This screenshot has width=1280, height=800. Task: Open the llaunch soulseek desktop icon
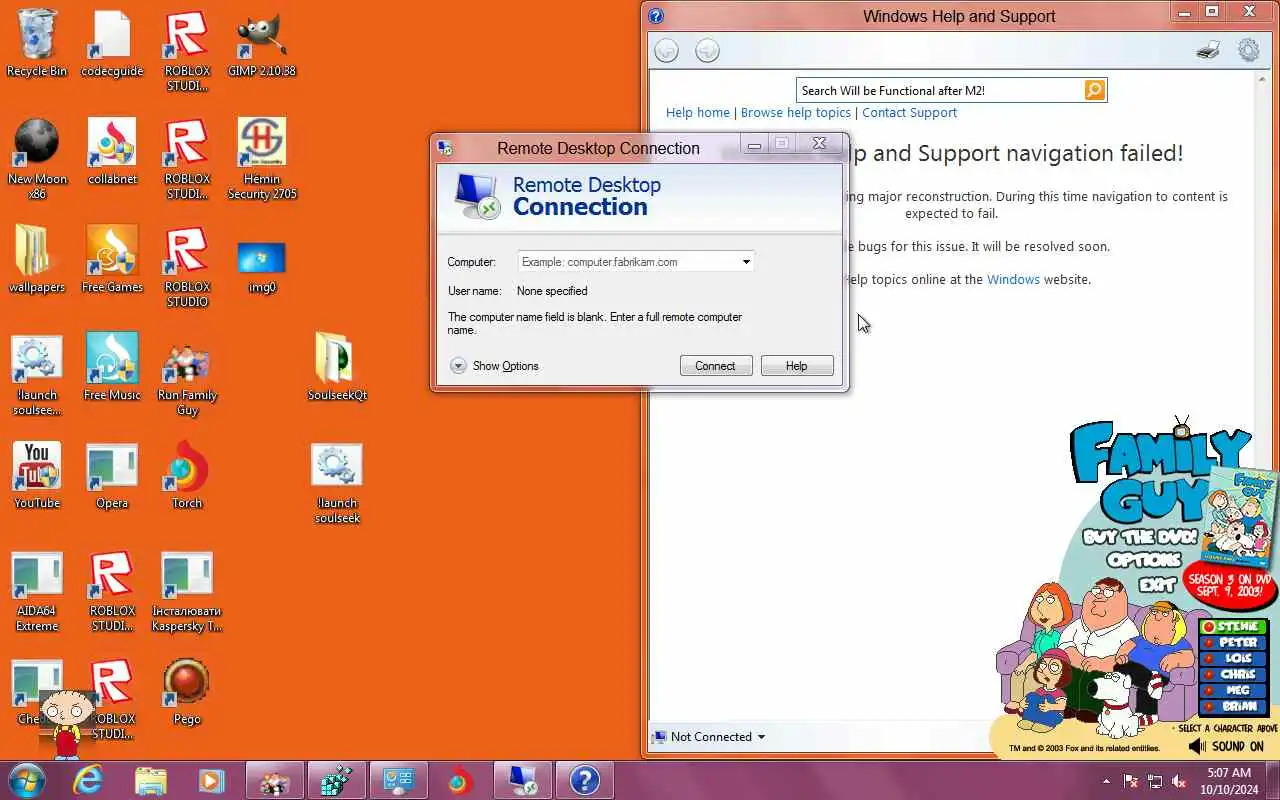(337, 484)
